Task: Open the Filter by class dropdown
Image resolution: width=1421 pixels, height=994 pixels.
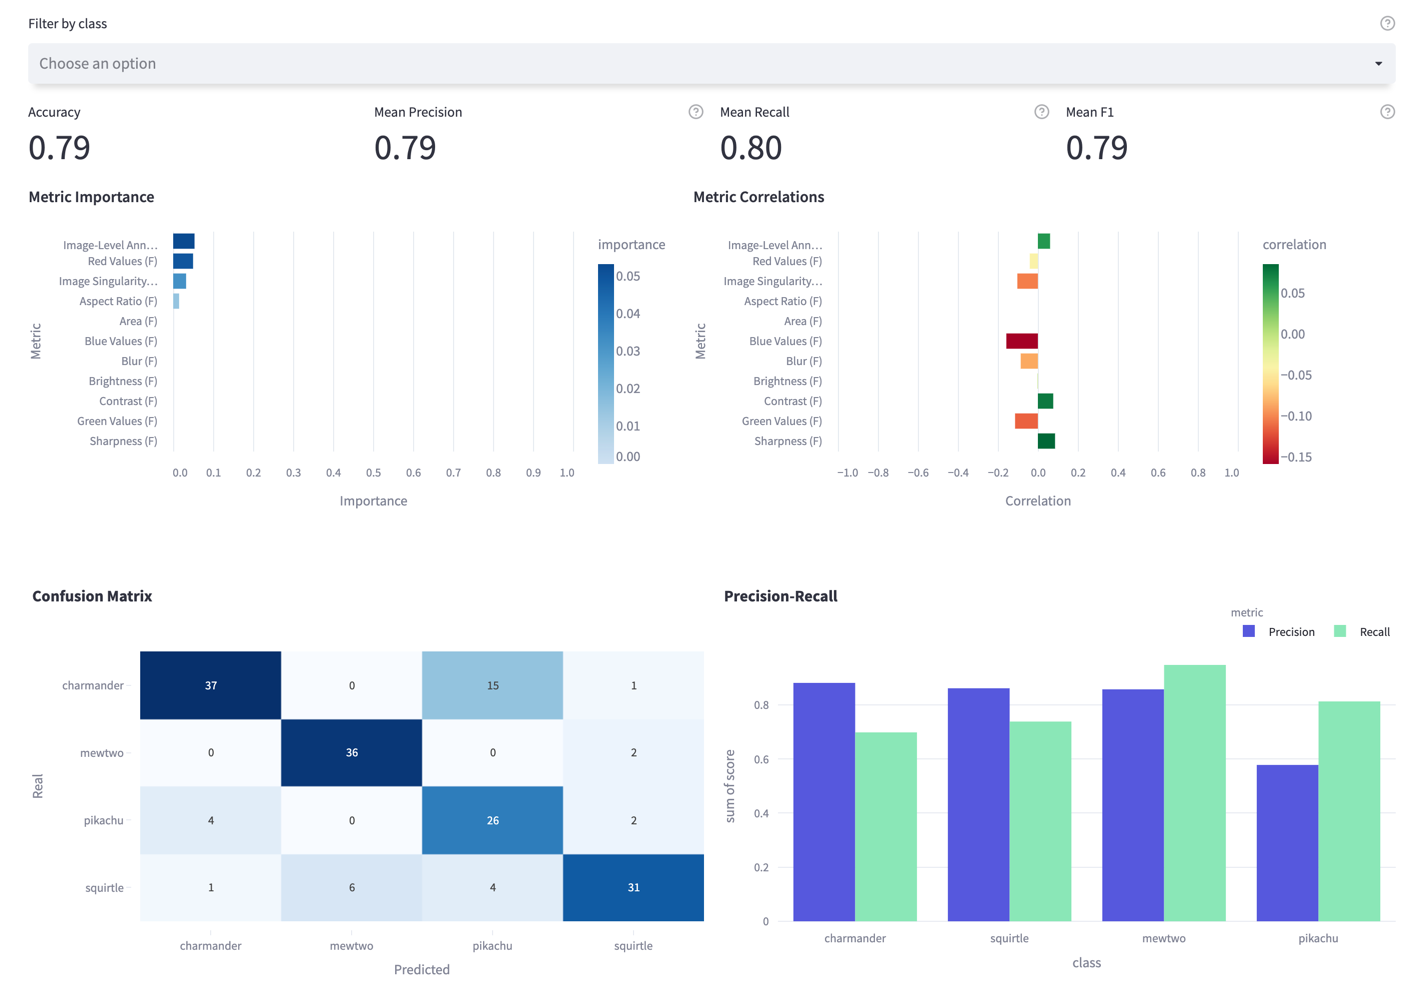Action: (x=711, y=63)
